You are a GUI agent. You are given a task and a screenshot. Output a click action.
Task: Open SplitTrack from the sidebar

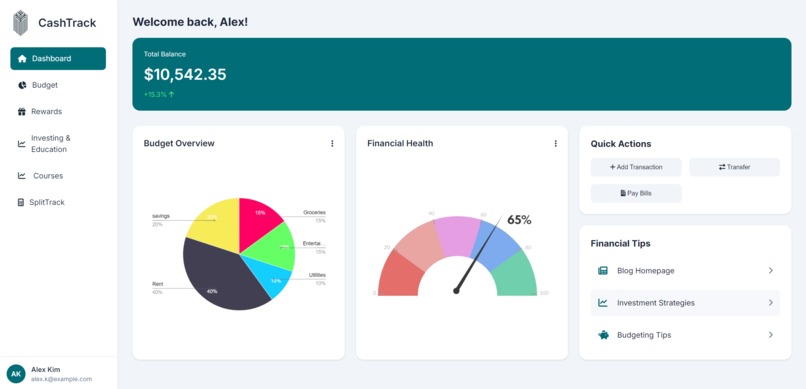pyautogui.click(x=58, y=202)
